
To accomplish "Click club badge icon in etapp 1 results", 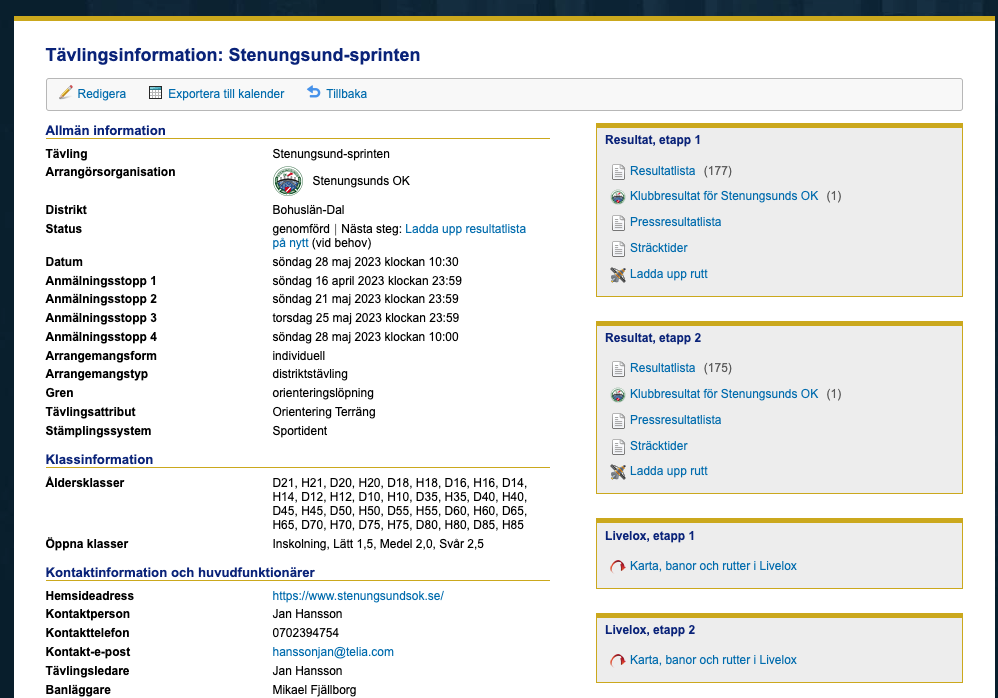I will point(618,197).
